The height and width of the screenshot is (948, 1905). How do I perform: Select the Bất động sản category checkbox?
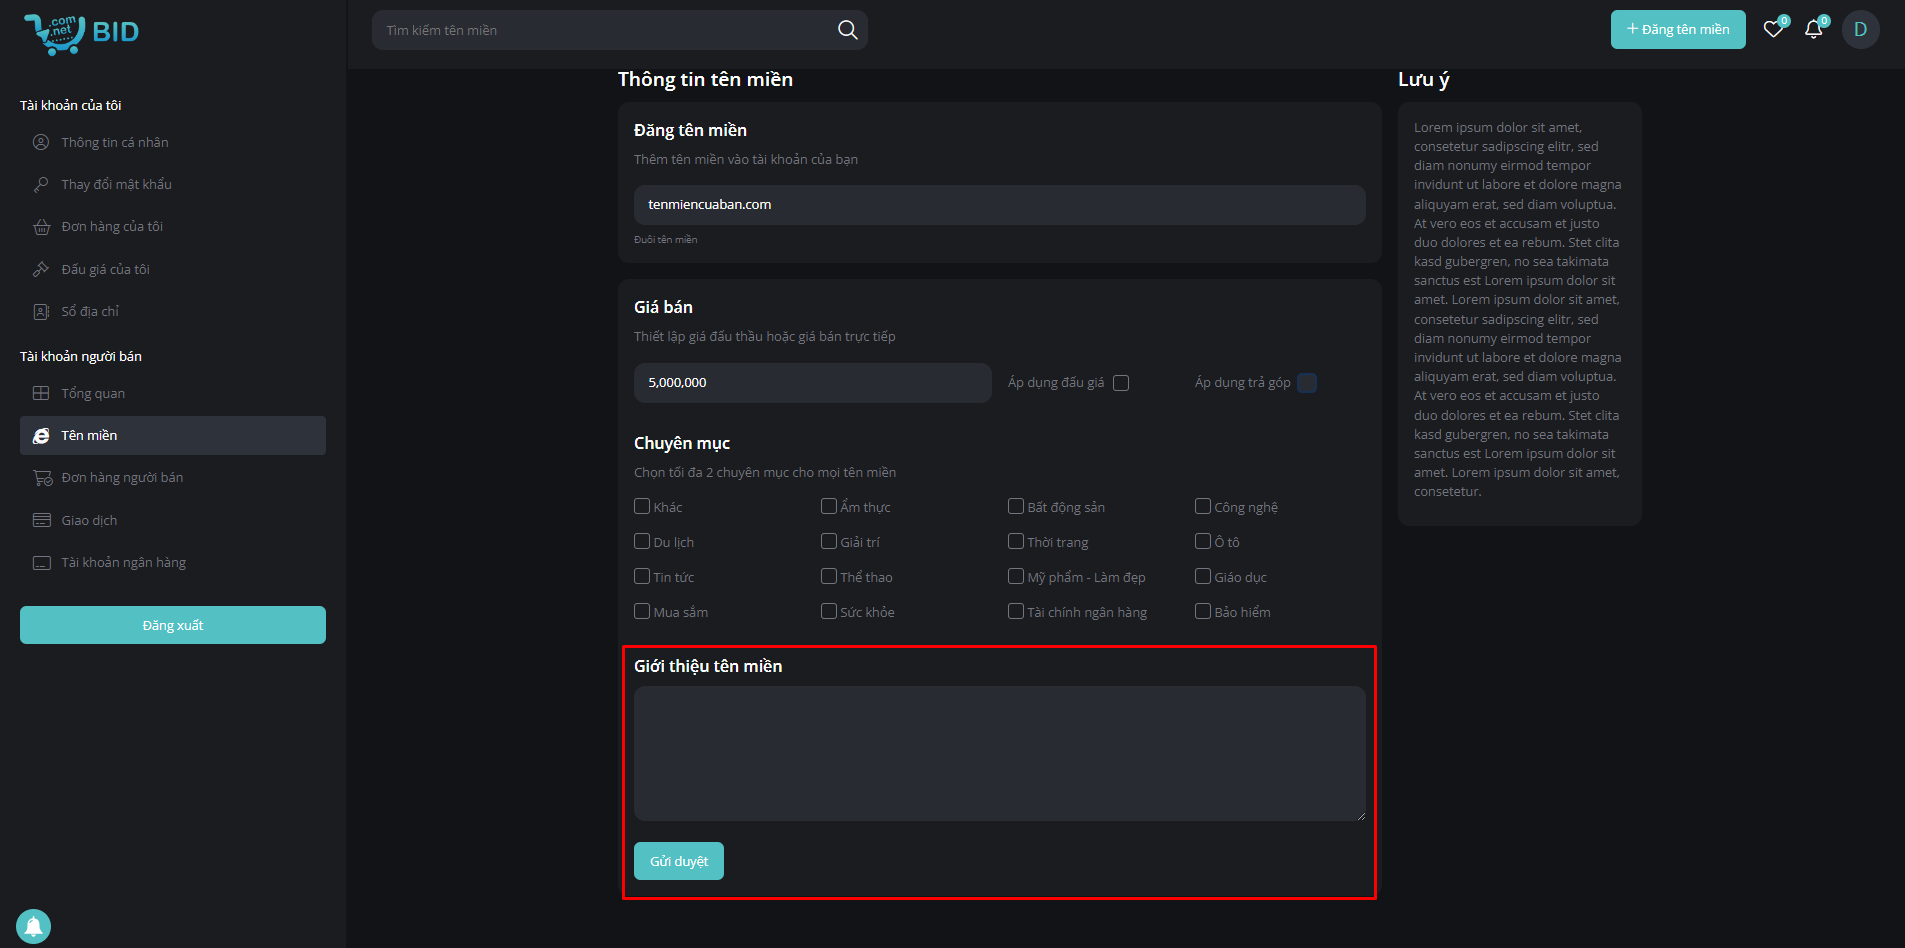pos(1016,507)
